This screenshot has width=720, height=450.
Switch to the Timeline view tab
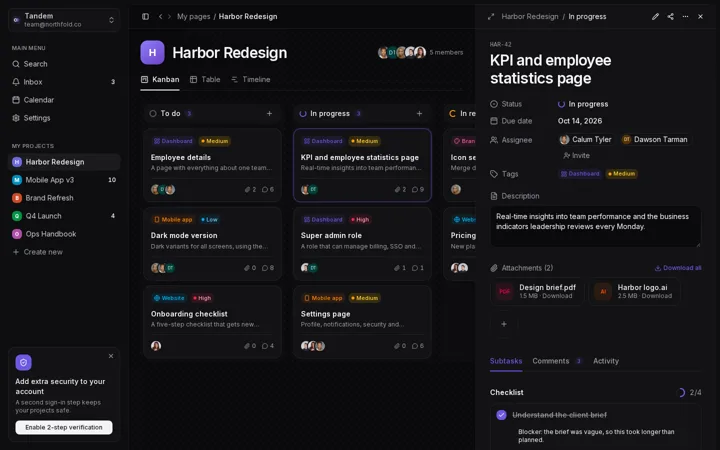pyautogui.click(x=251, y=79)
